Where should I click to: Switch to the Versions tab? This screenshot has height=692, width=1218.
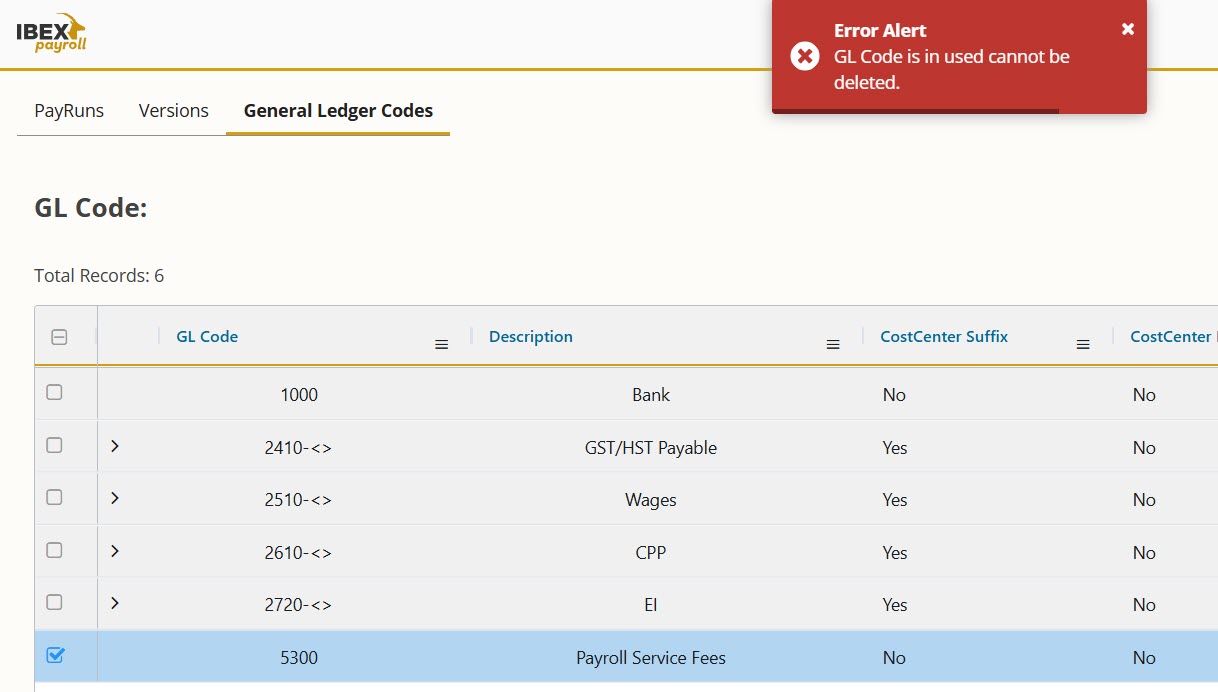click(174, 110)
